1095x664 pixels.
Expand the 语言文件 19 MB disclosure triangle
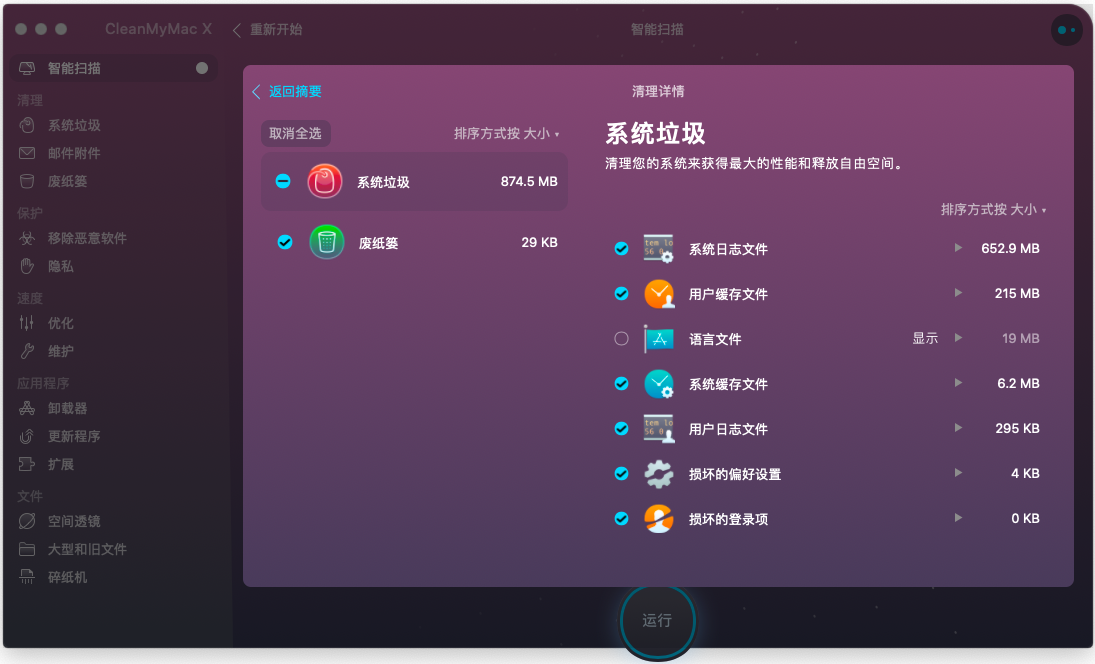(x=958, y=338)
